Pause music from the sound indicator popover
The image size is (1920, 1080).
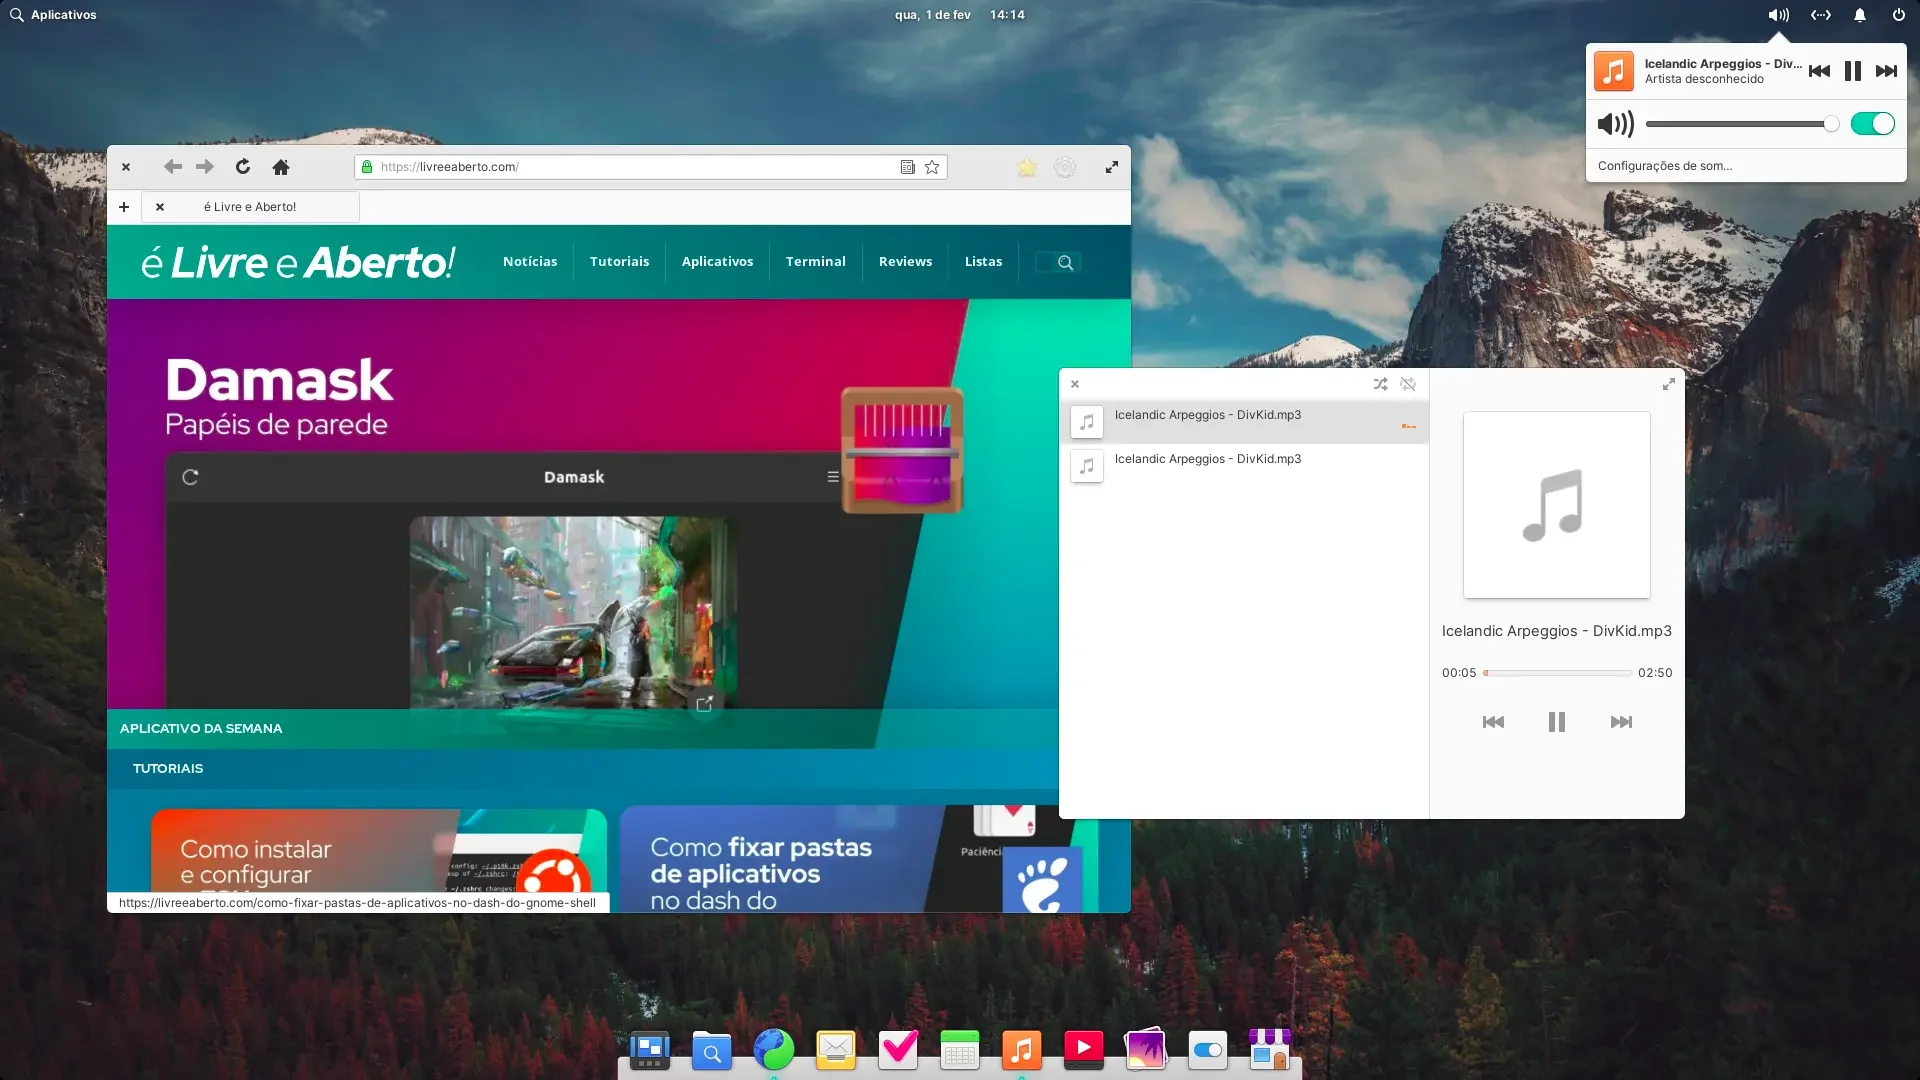[x=1853, y=71]
